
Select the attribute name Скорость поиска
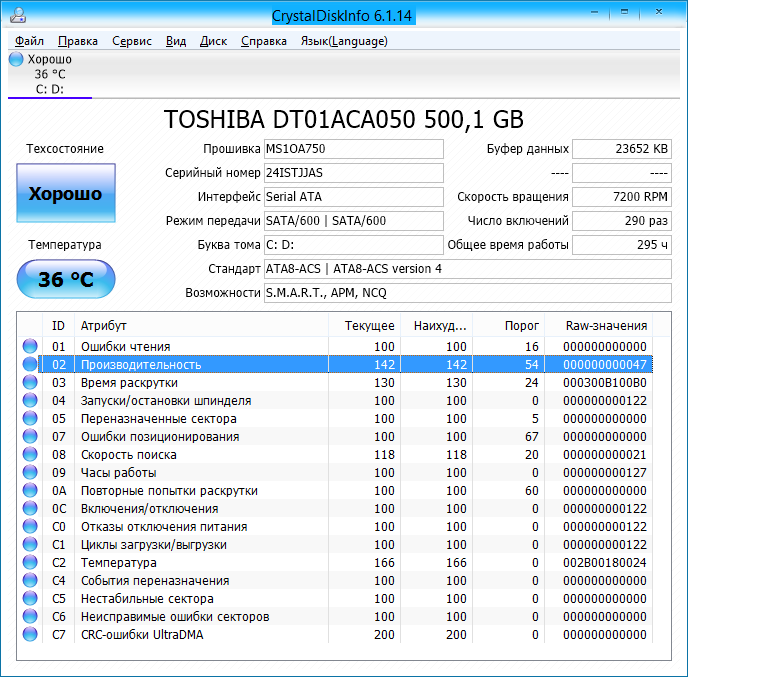coord(129,455)
